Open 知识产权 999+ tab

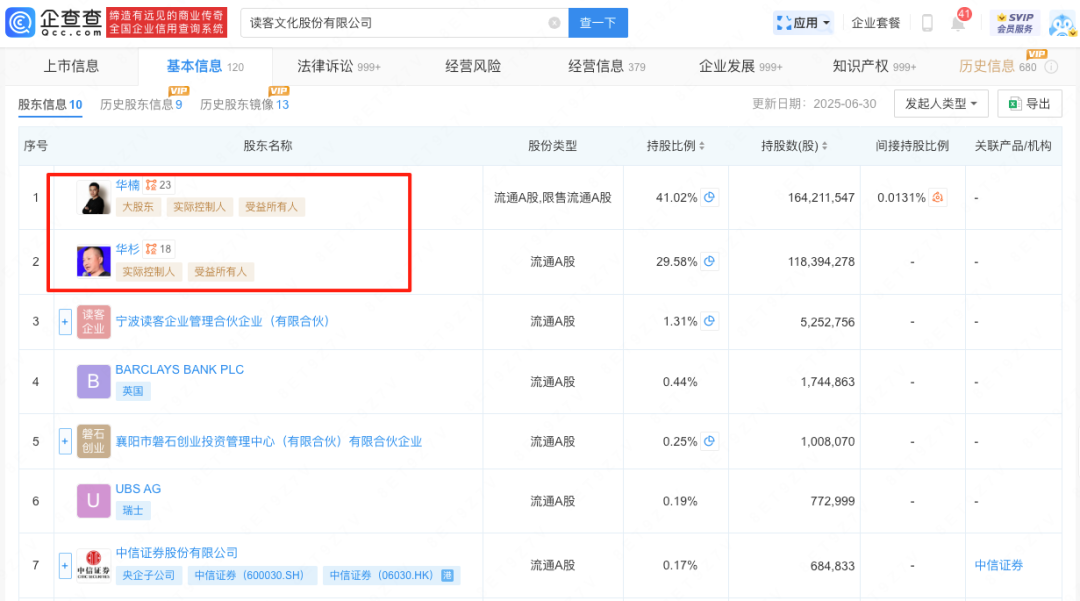(x=875, y=67)
